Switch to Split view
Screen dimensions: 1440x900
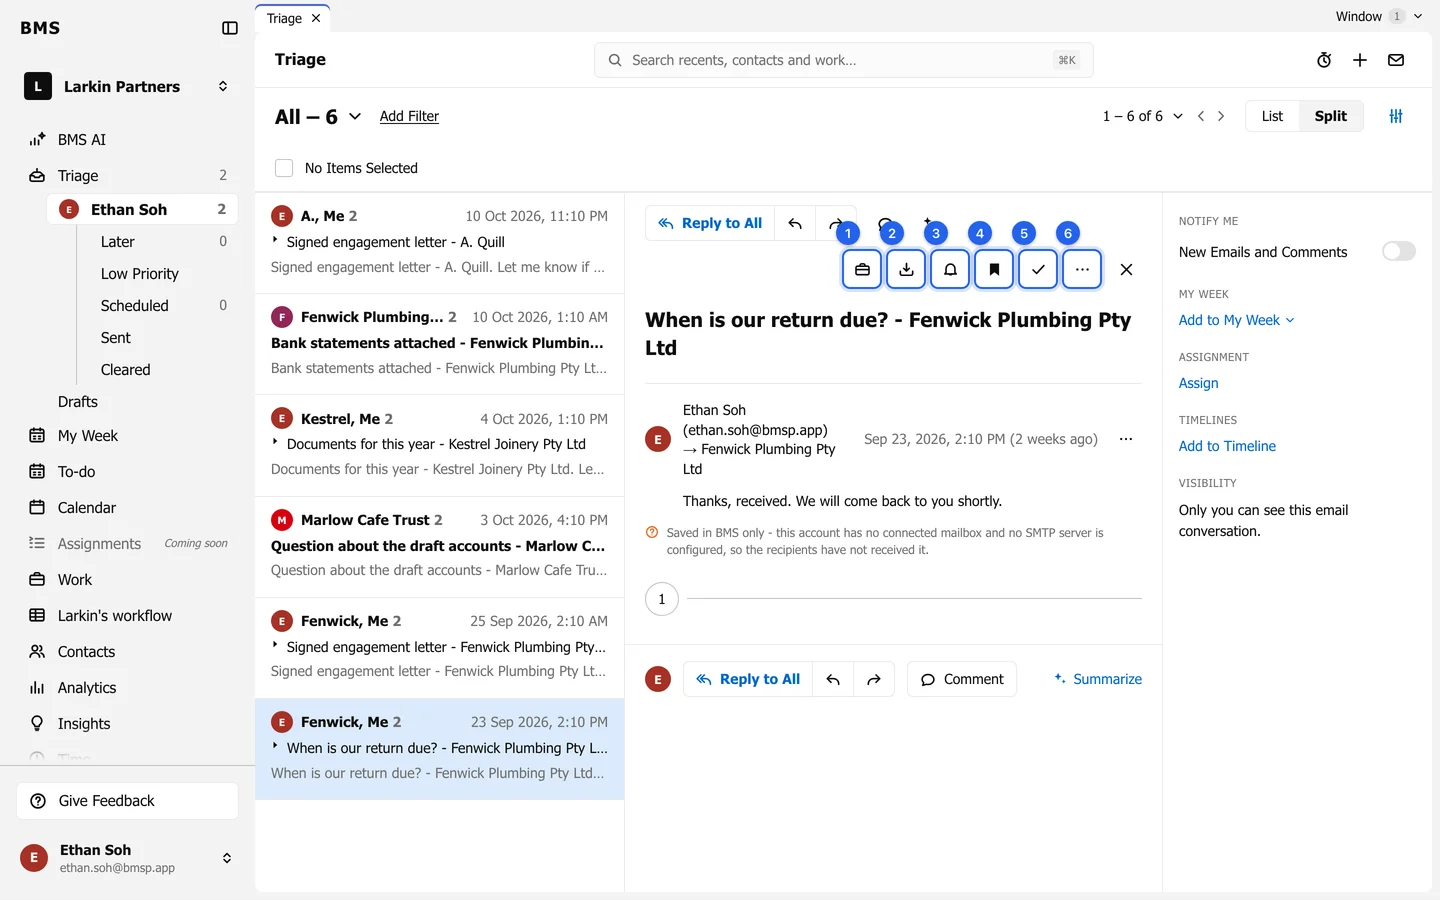[x=1330, y=116]
